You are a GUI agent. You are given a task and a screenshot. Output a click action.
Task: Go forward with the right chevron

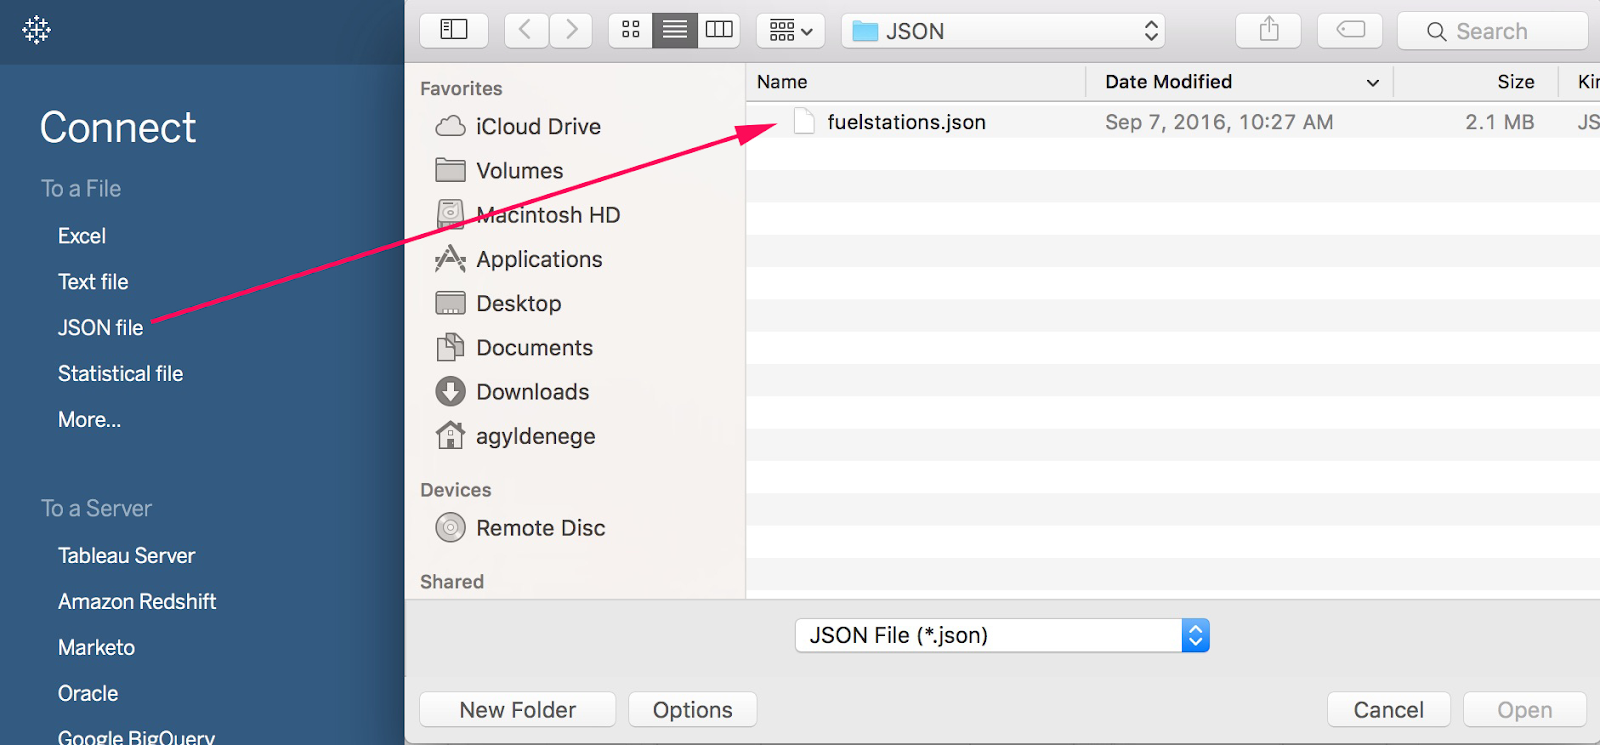point(571,30)
